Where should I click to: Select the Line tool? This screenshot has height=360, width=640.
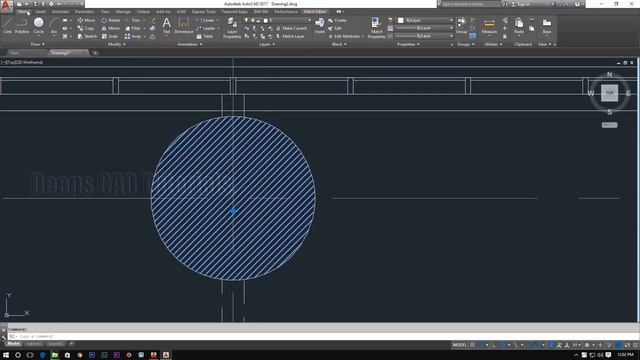tap(7, 25)
